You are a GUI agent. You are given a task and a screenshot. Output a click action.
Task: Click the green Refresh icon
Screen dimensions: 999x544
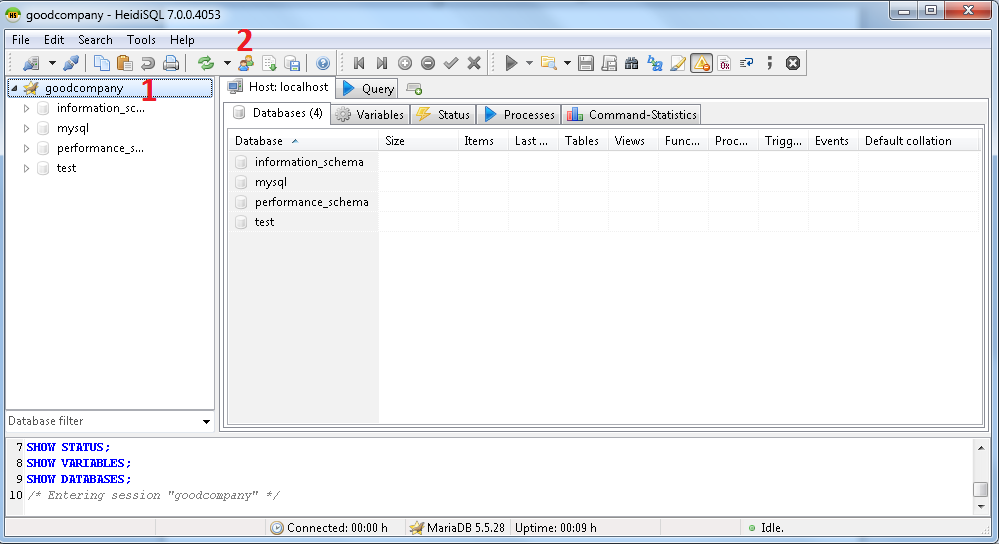tap(206, 63)
